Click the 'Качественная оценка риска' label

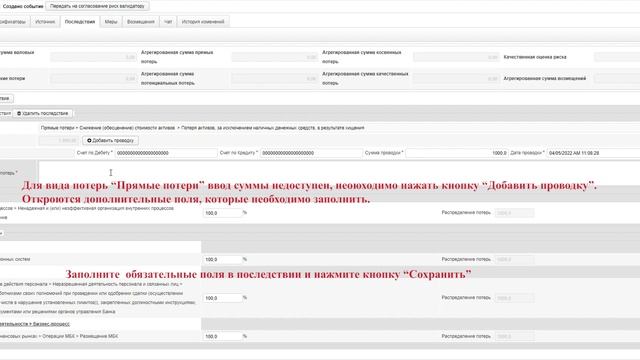tap(535, 57)
